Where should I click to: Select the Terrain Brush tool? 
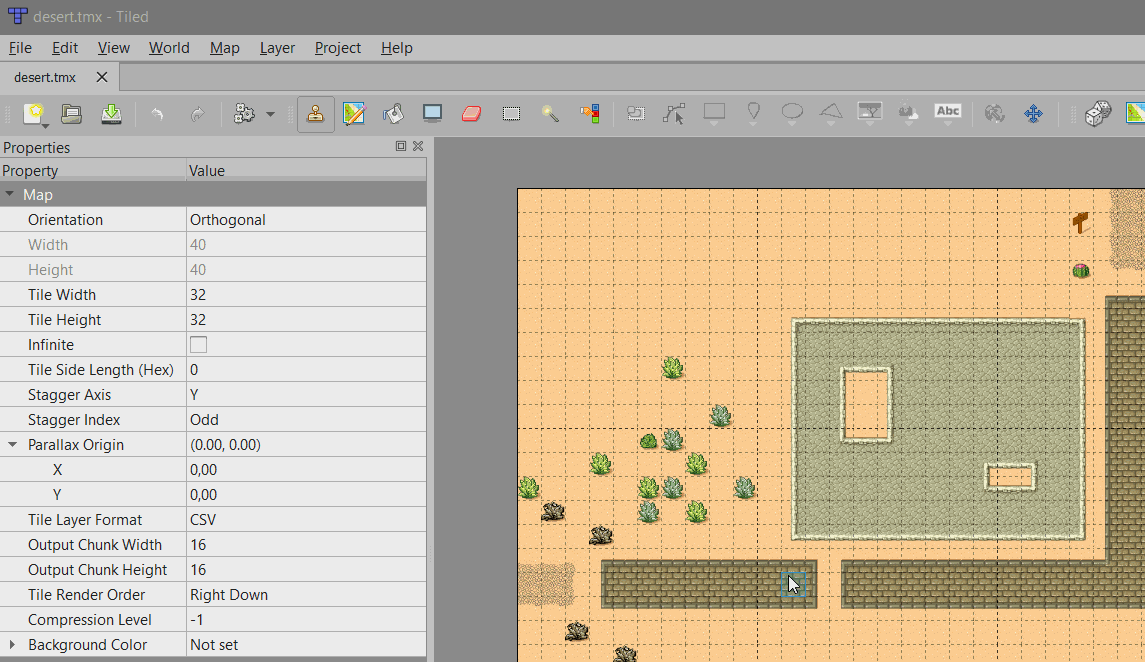pos(354,114)
